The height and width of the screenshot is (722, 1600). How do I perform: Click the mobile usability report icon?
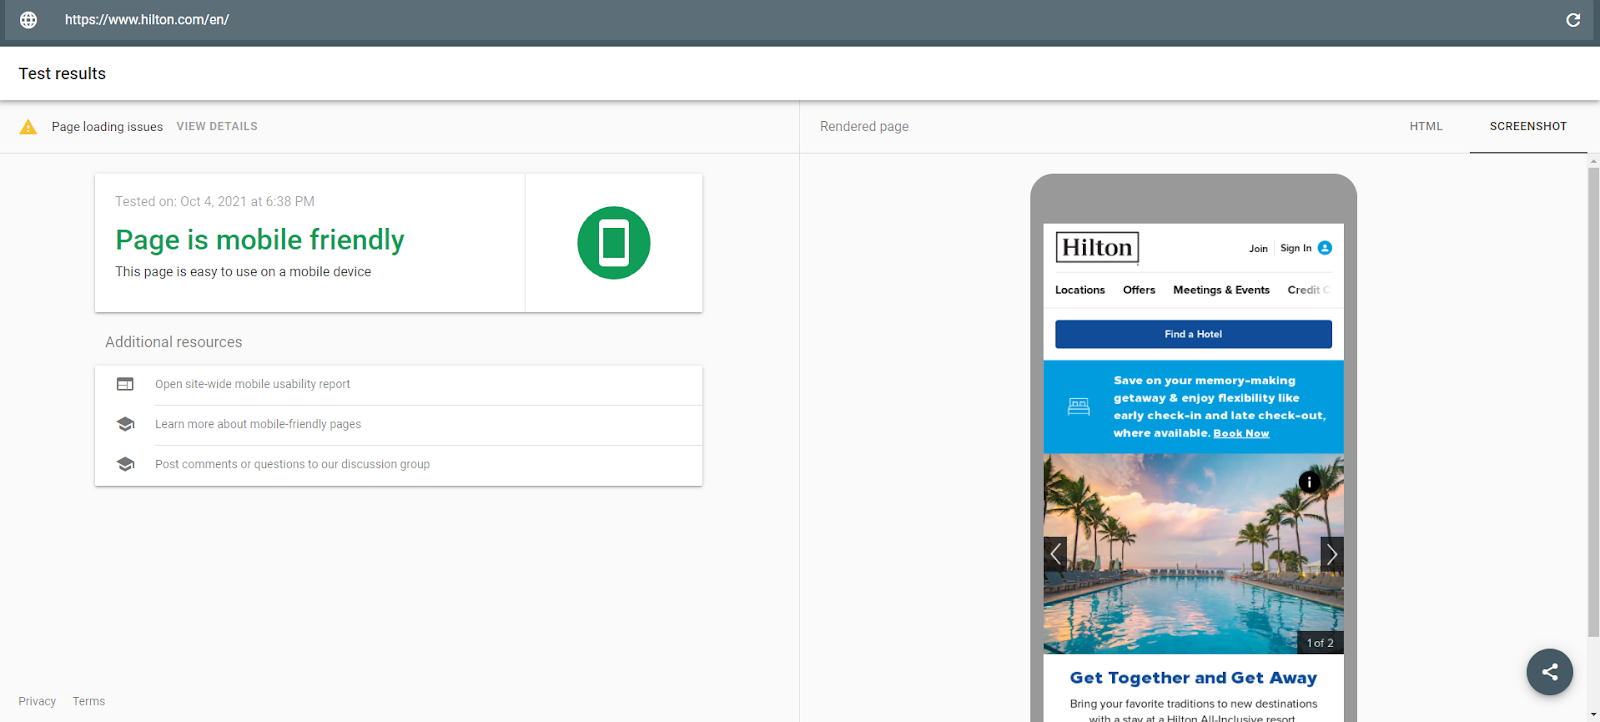tap(125, 384)
